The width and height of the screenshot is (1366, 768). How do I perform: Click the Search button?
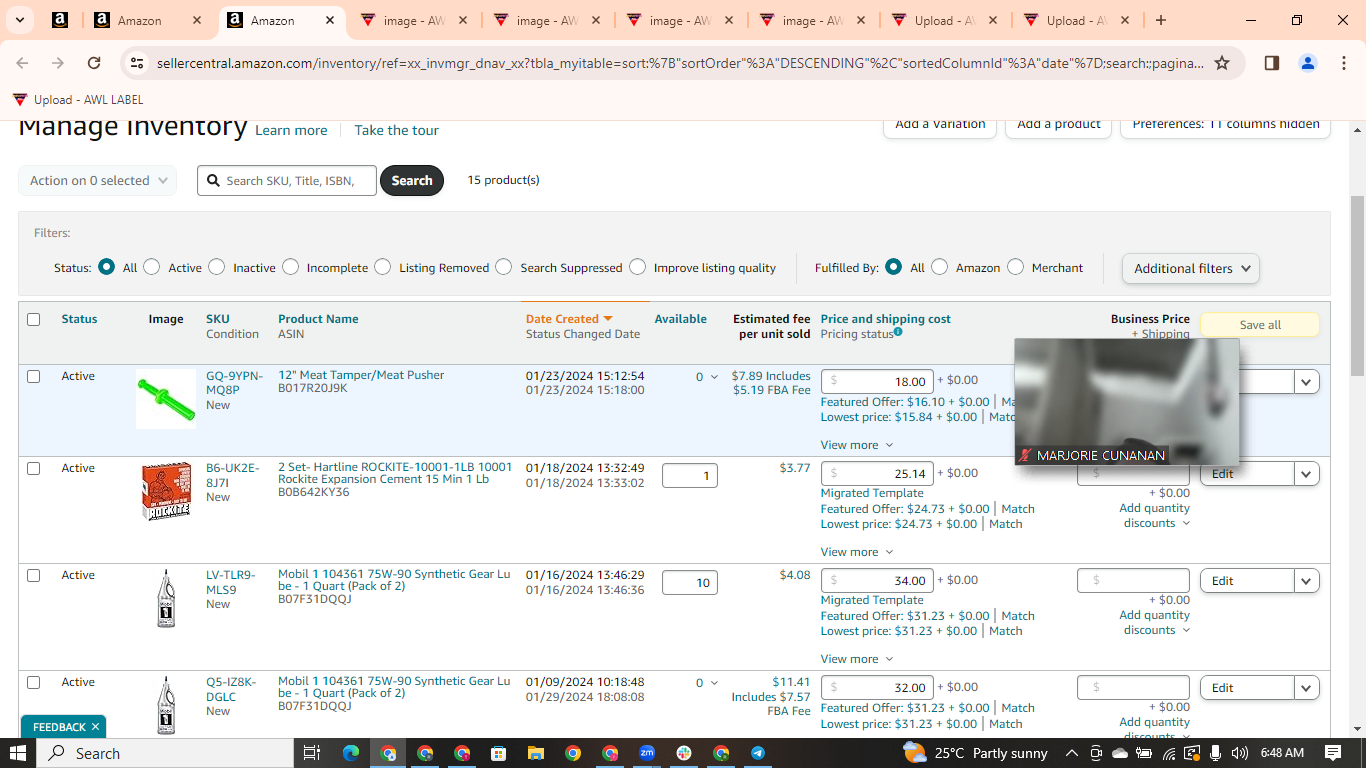[x=412, y=180]
